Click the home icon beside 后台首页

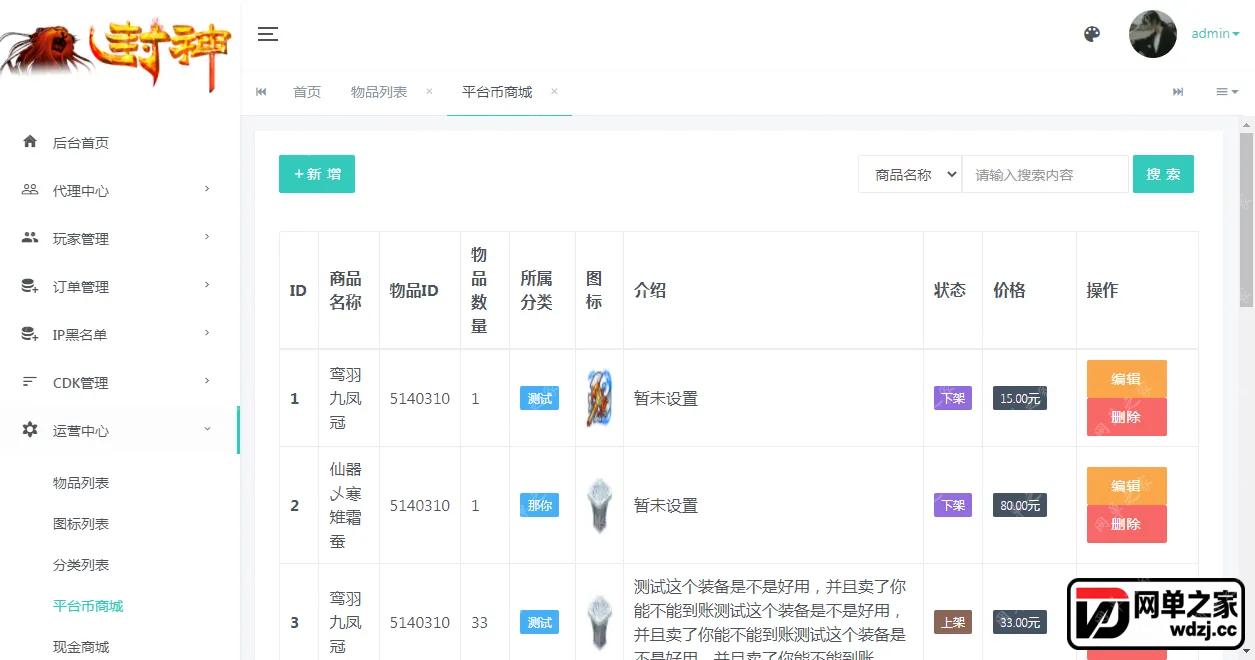point(30,142)
